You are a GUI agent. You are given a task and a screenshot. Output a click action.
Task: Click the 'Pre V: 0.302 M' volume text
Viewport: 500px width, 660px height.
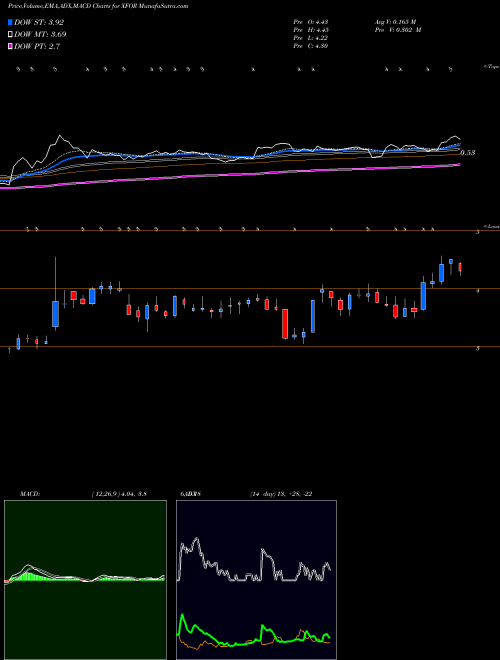[x=398, y=30]
